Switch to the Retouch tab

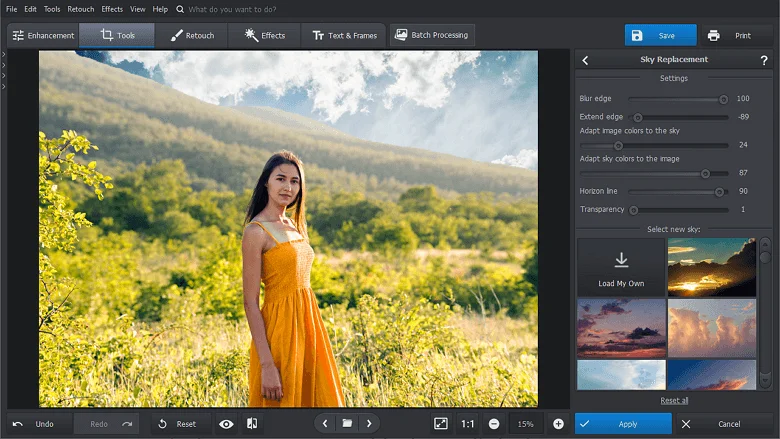192,35
